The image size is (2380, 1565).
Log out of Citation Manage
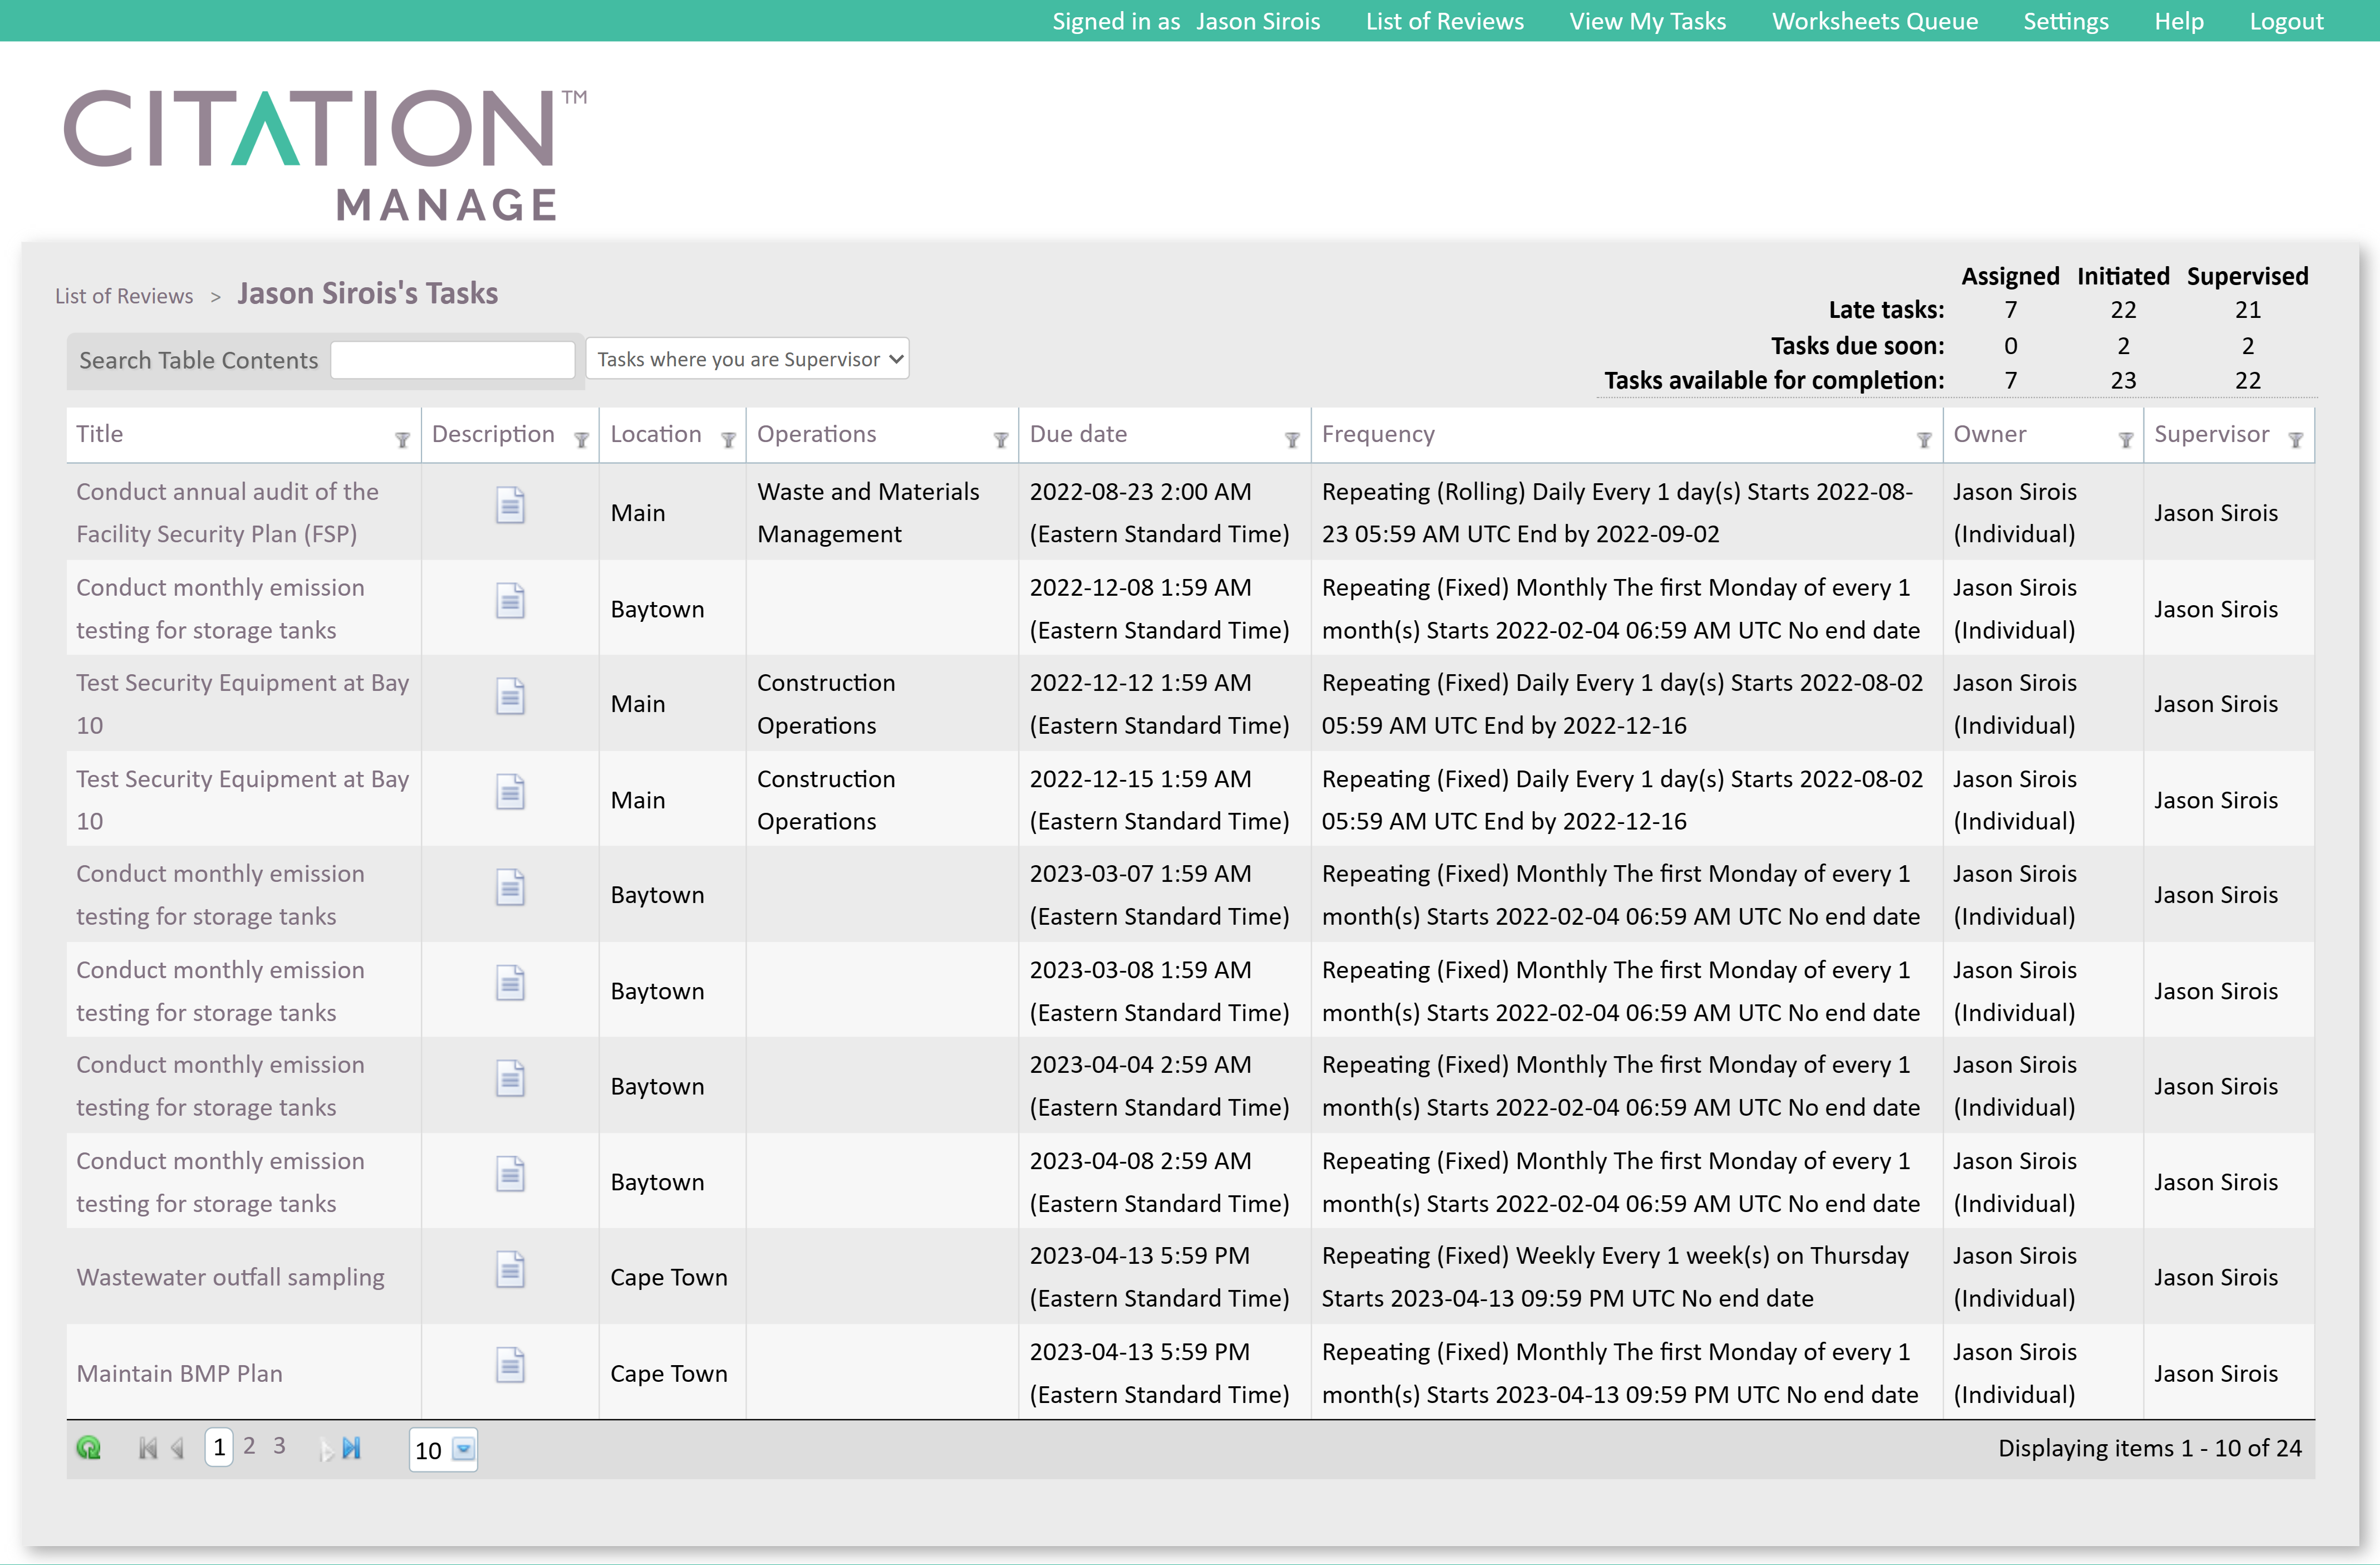tap(2286, 20)
